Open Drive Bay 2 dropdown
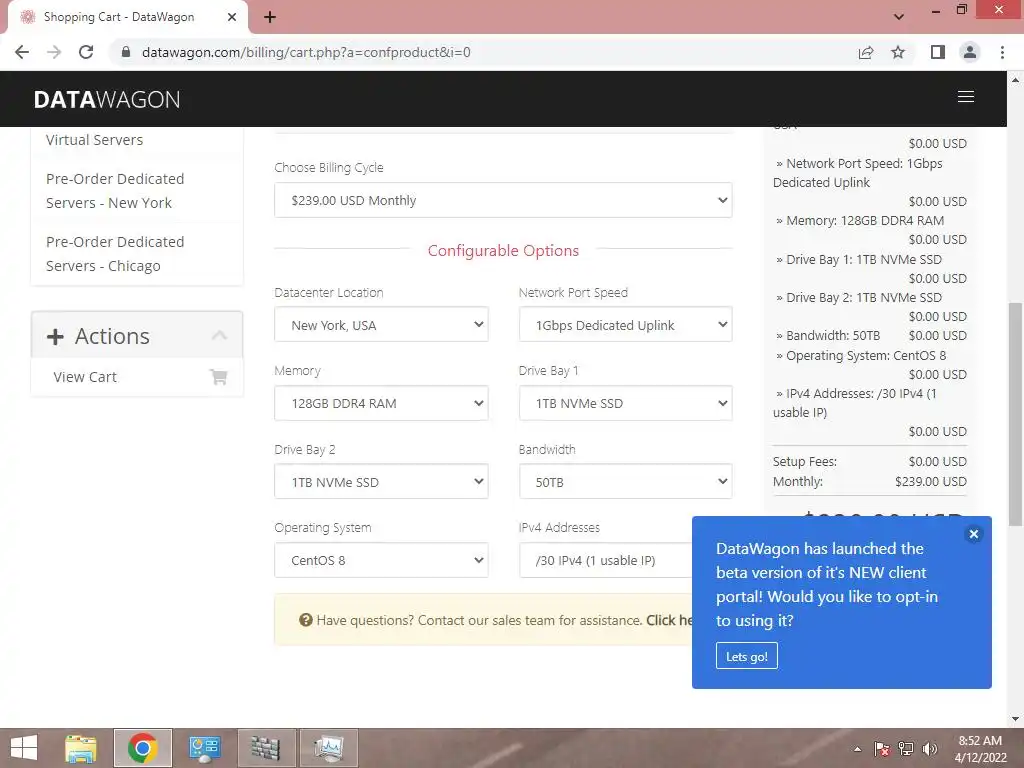1024x768 pixels. (381, 482)
